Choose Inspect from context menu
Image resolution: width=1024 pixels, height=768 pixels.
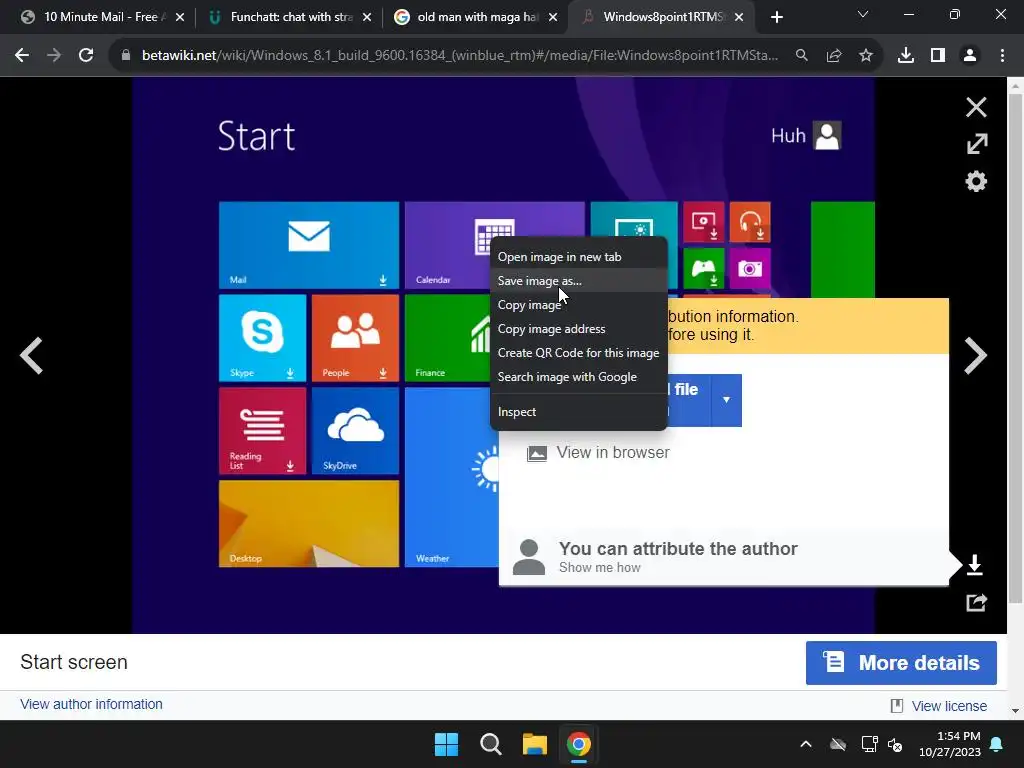click(579, 412)
